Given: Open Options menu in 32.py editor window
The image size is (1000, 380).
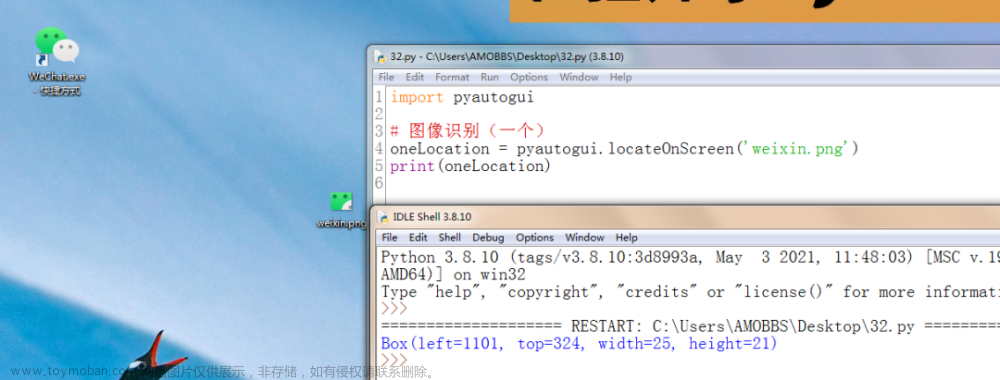Looking at the screenshot, I should (x=529, y=77).
